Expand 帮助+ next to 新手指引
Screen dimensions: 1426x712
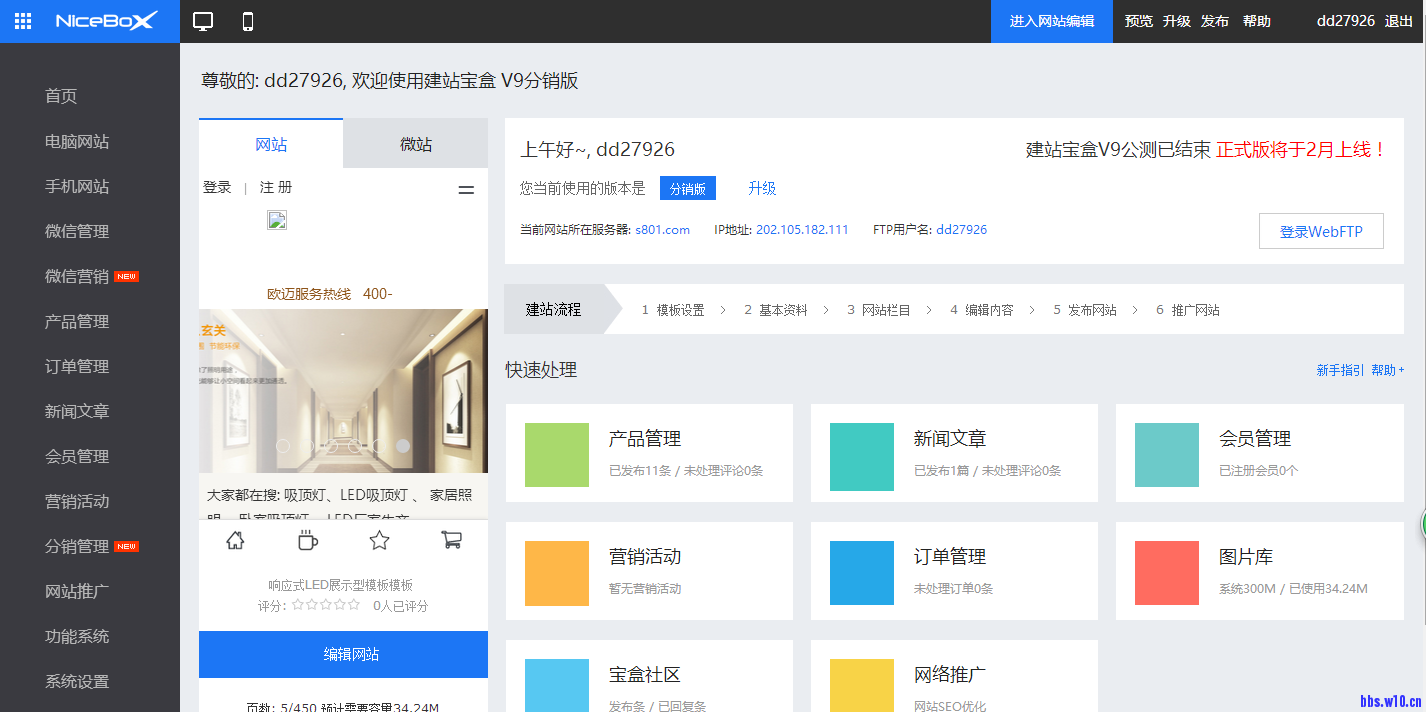(1388, 370)
